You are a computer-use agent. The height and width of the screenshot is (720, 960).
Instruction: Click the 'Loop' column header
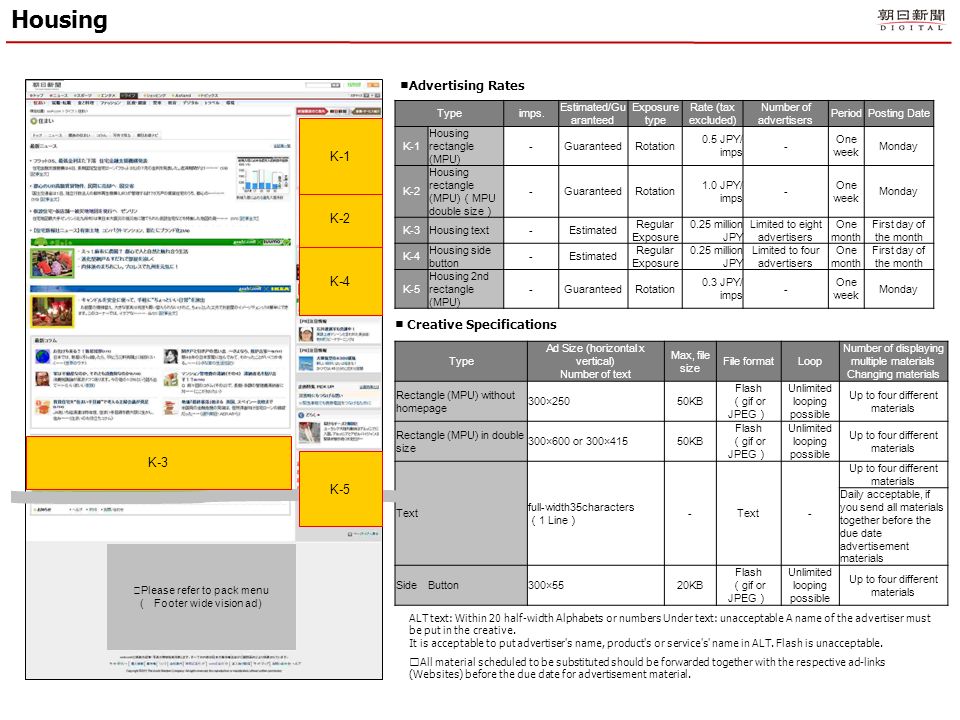(809, 361)
